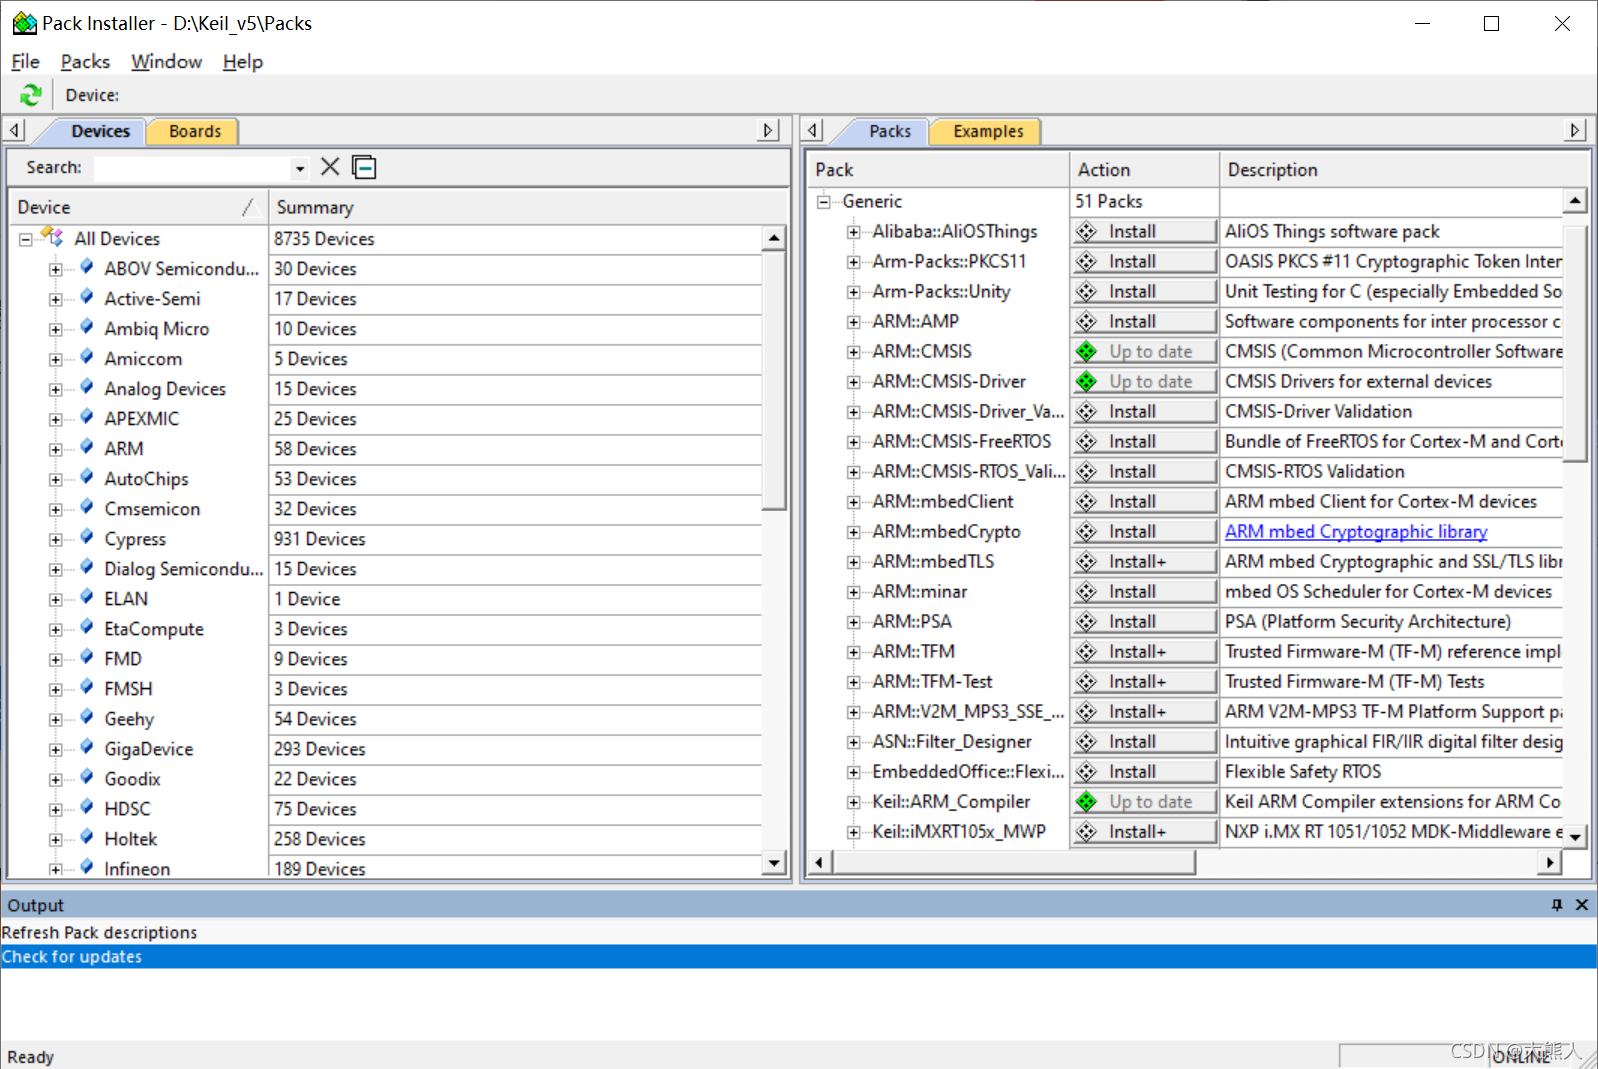Close the Output panel with X

[x=1581, y=904]
